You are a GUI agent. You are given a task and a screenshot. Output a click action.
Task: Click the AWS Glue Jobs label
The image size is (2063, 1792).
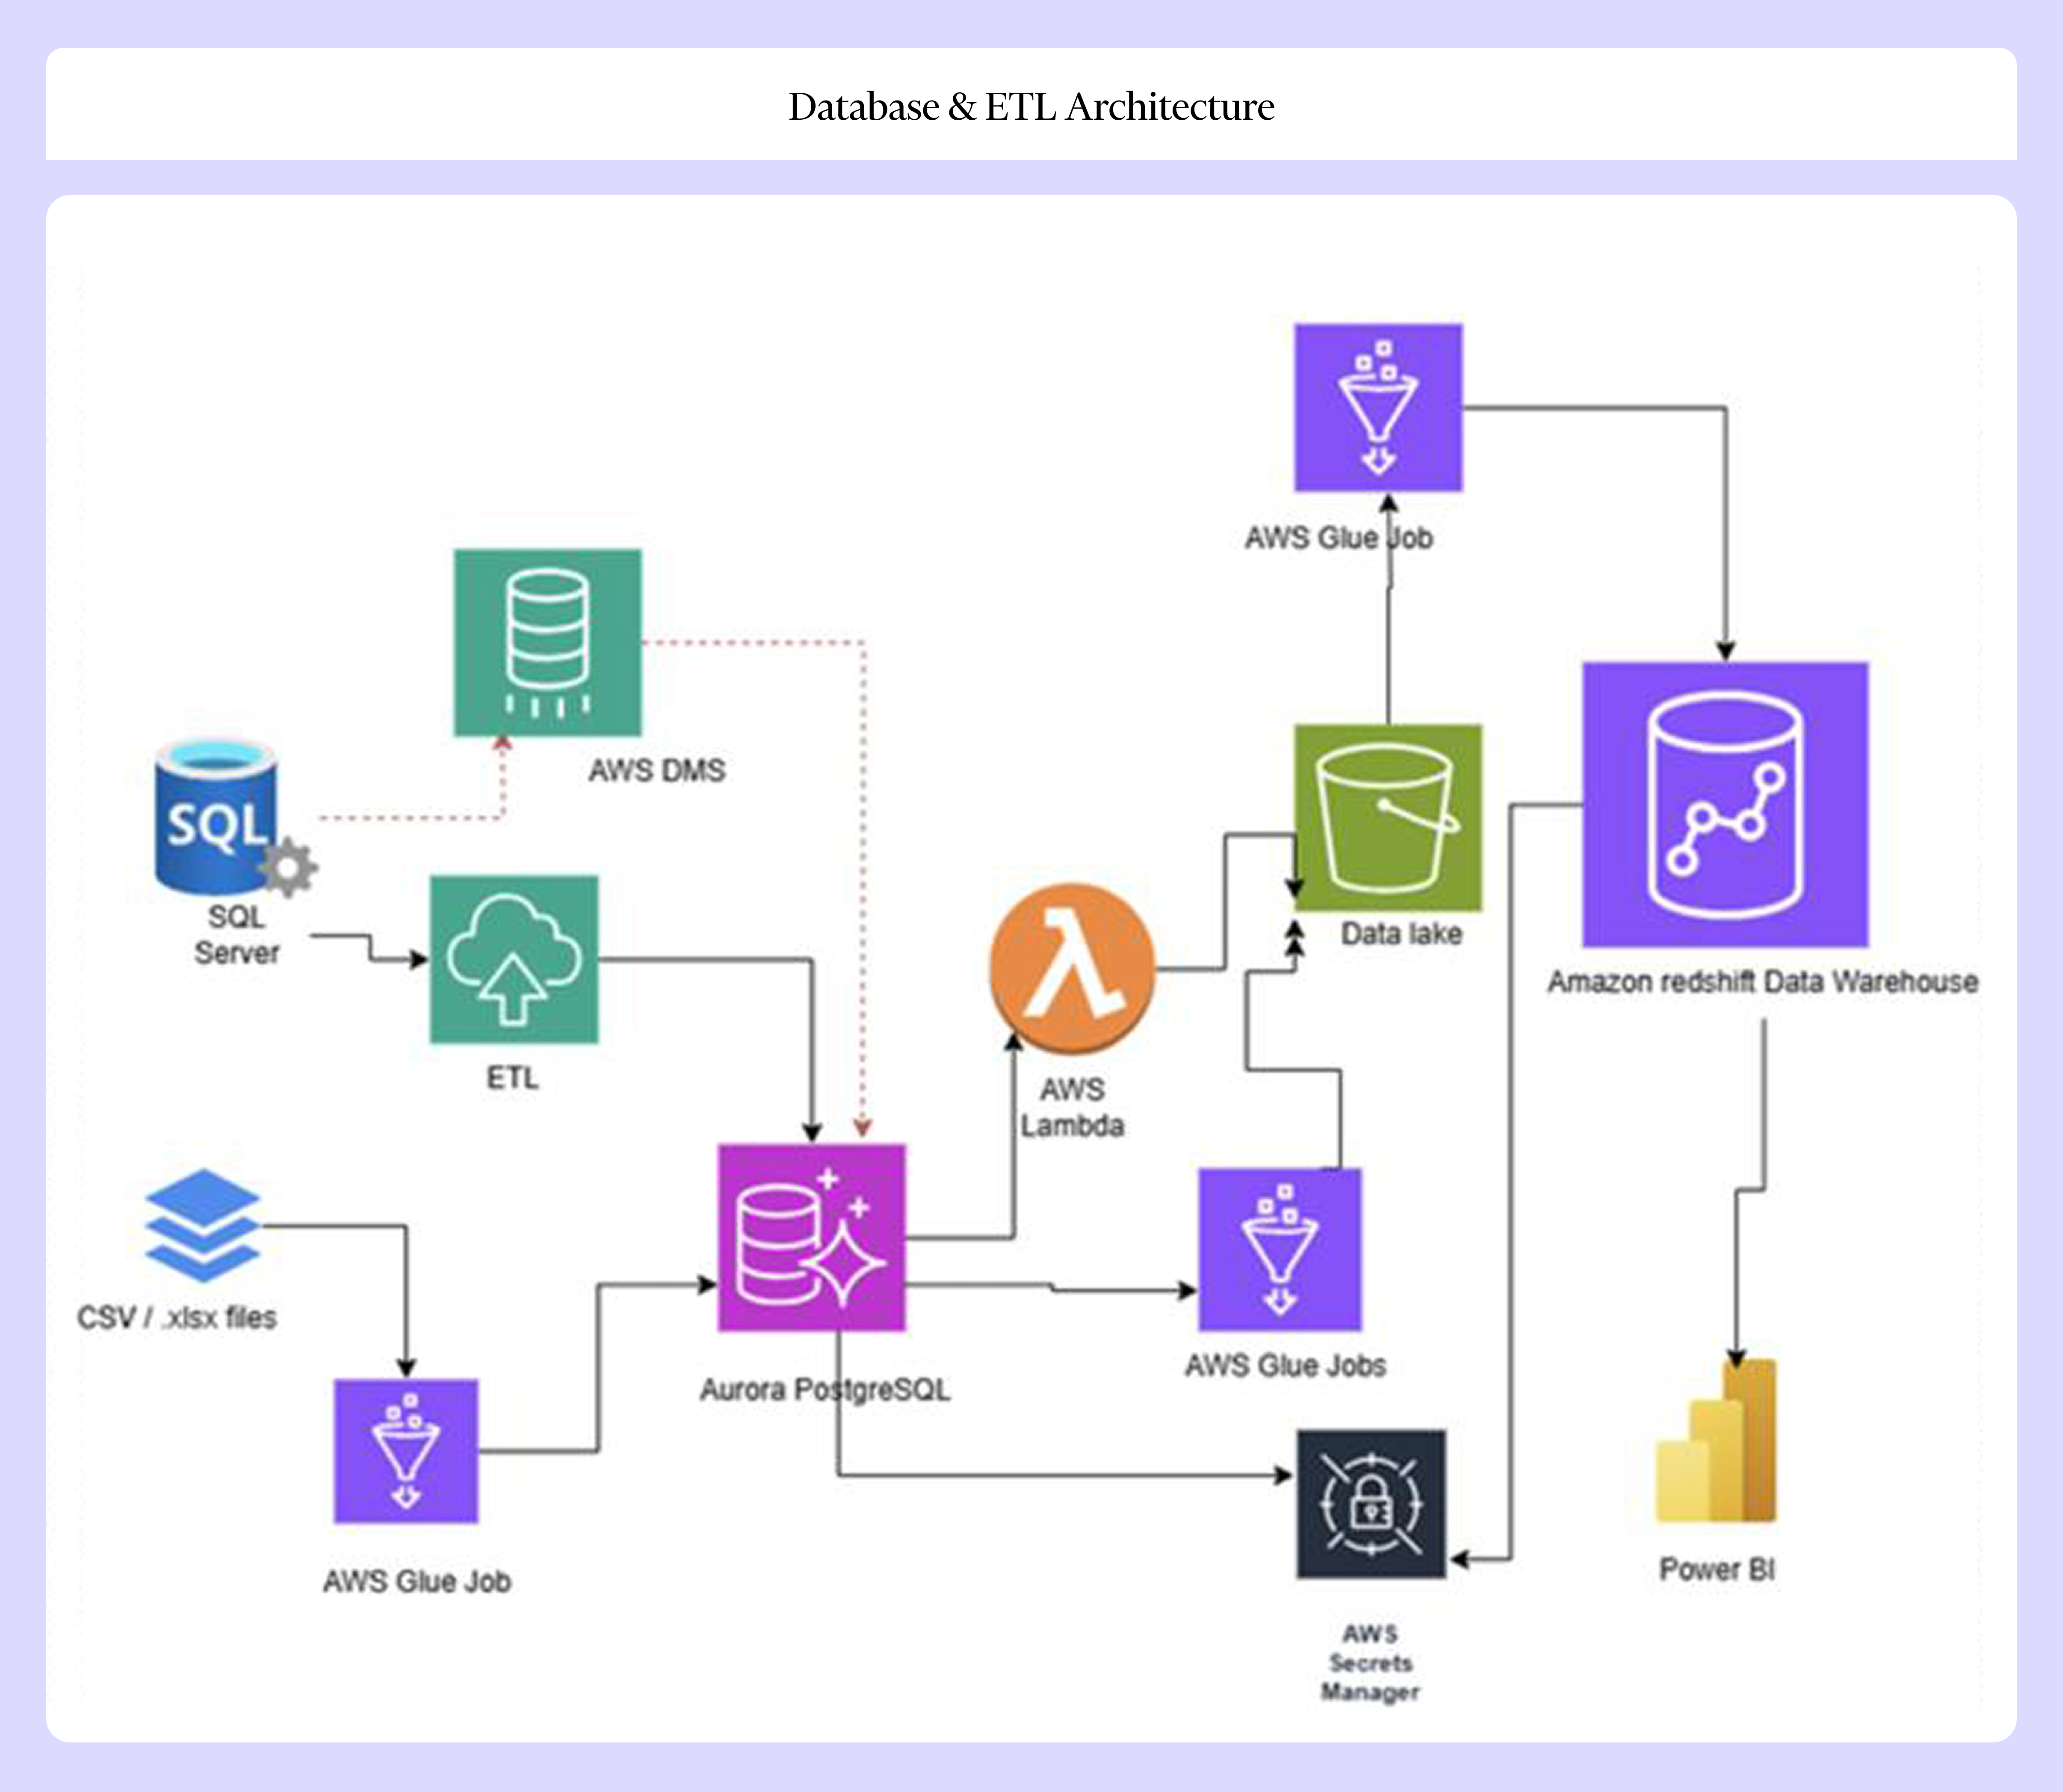(1285, 1365)
